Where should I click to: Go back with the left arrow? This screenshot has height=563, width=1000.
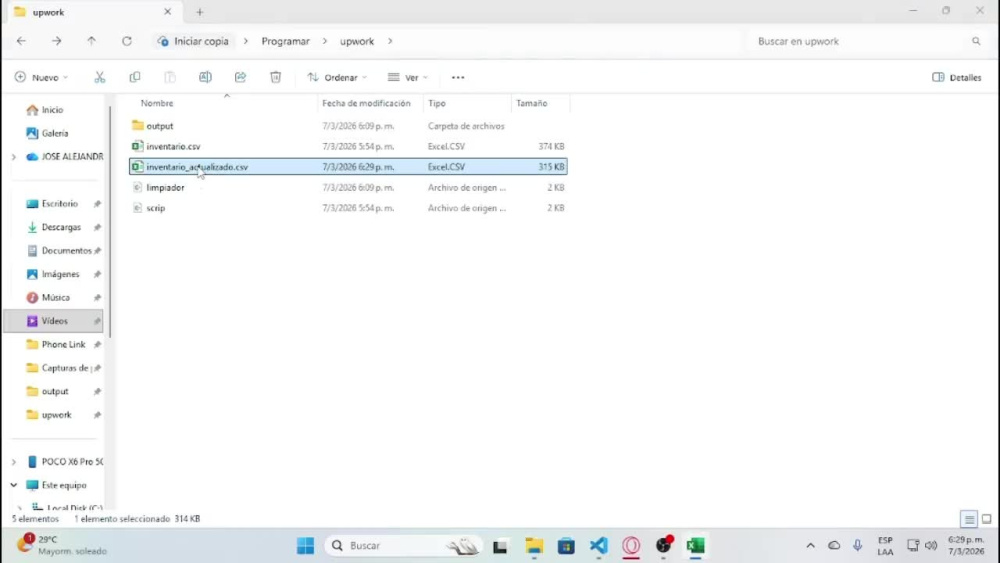click(22, 41)
